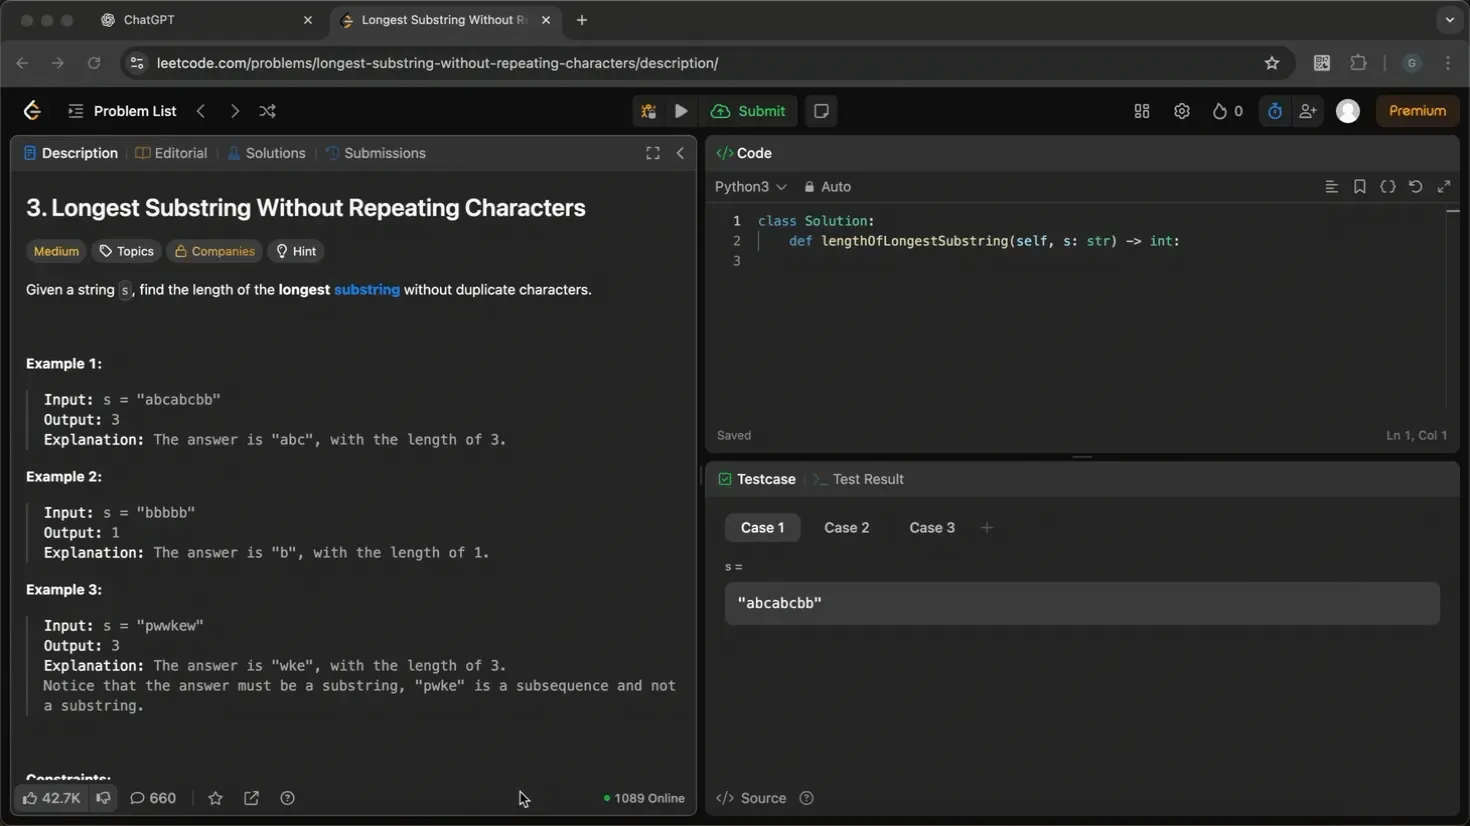Start the timer stopwatch icon
This screenshot has height=826, width=1470.
[x=1274, y=111]
